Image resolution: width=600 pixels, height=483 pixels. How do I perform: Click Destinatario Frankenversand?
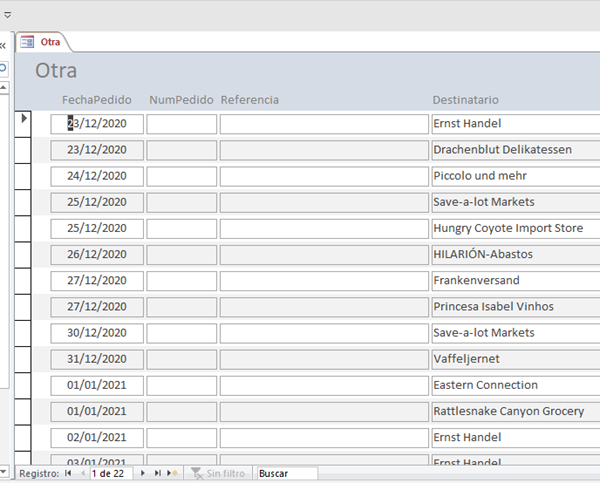tap(516, 281)
